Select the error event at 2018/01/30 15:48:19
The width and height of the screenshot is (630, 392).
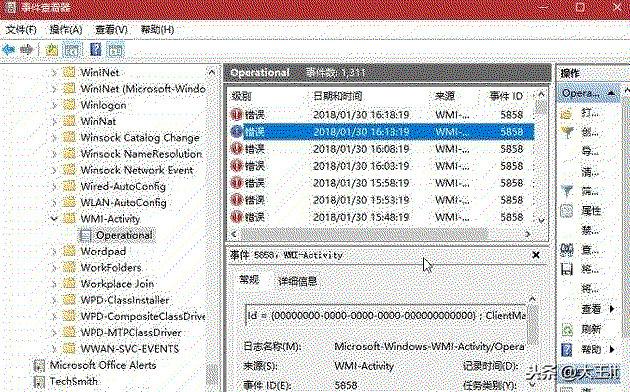[x=382, y=217]
